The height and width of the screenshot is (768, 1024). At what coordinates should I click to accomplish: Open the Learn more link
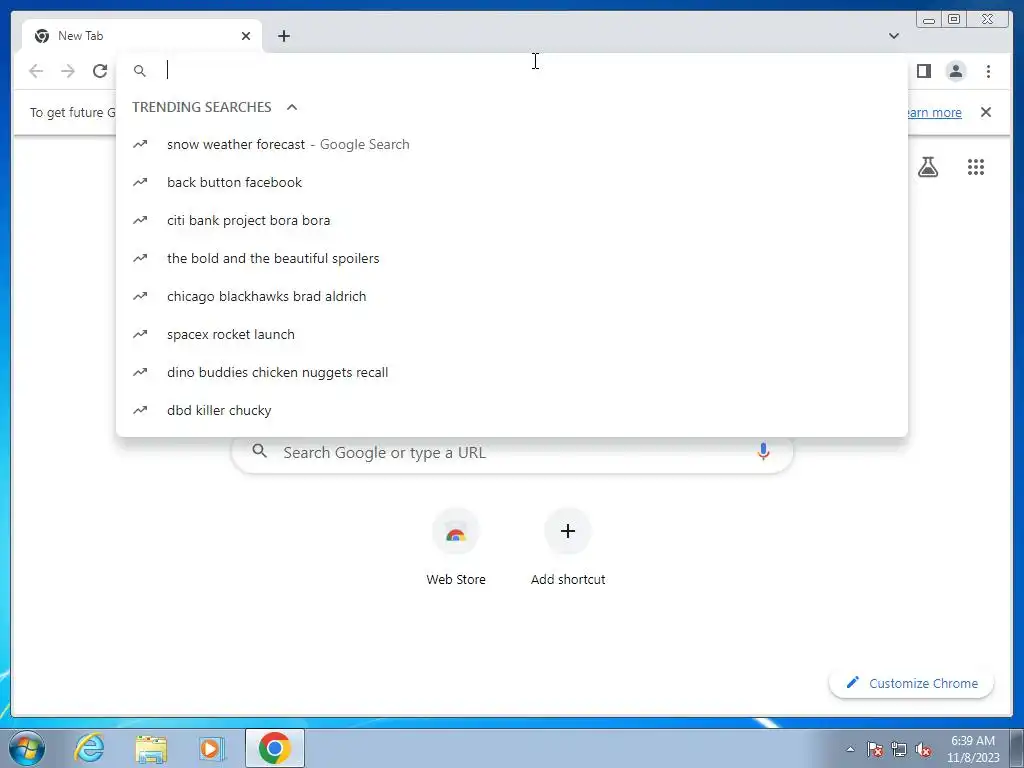pyautogui.click(x=934, y=112)
